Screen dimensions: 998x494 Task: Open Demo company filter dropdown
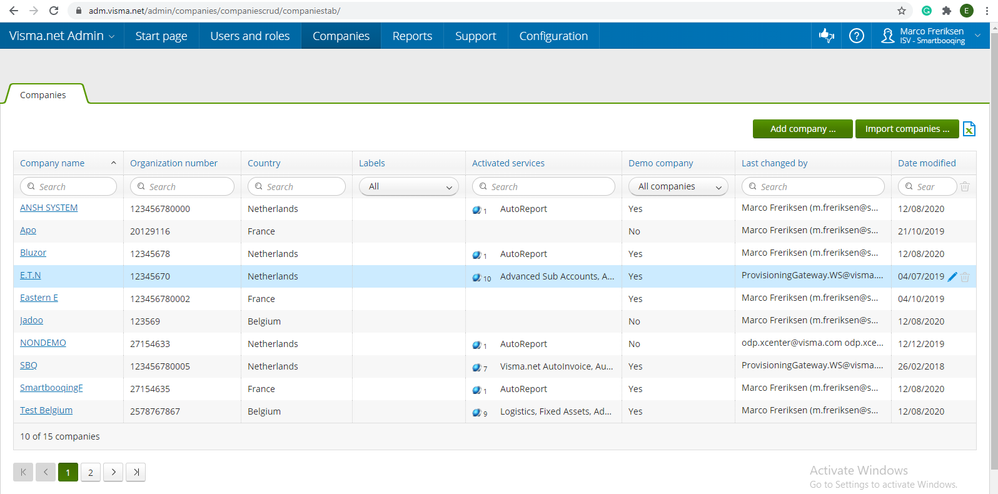(678, 187)
